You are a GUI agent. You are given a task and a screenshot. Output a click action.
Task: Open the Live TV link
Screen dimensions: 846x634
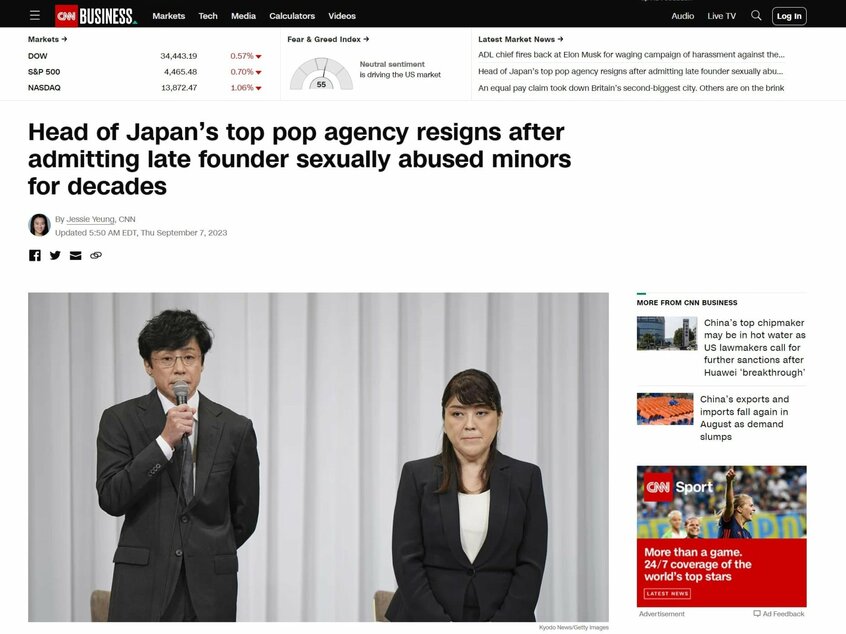pyautogui.click(x=721, y=16)
